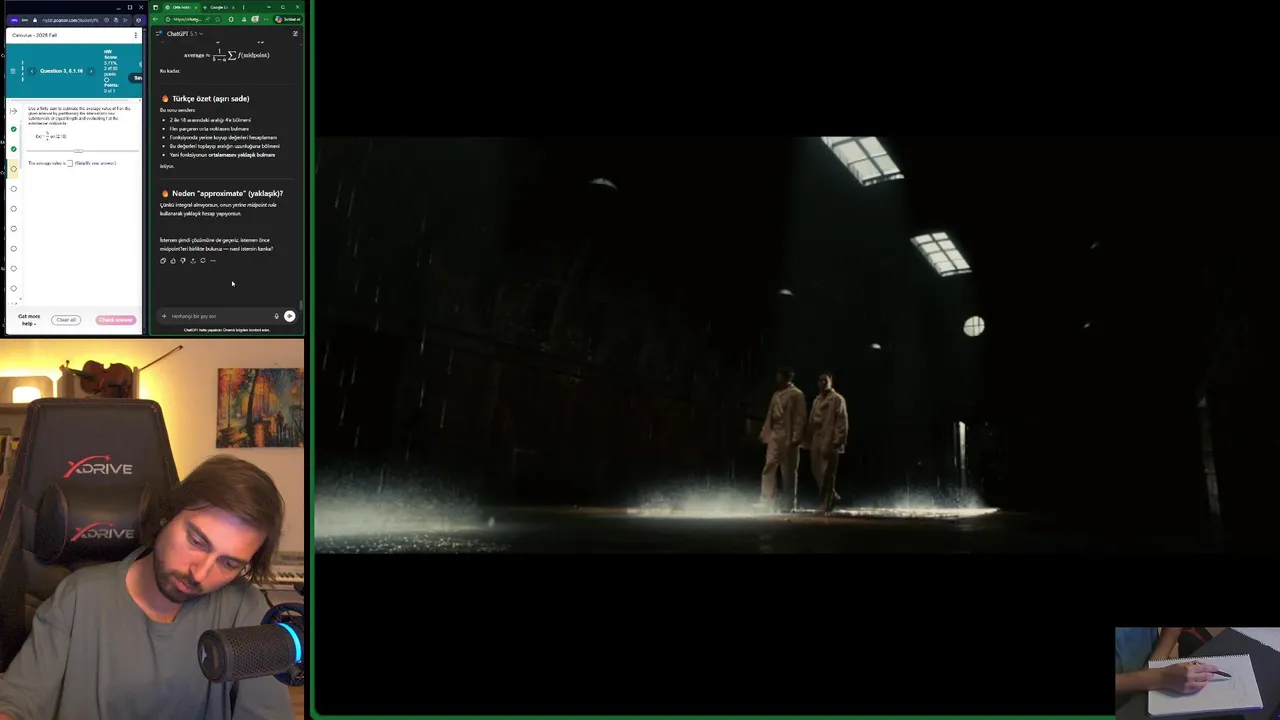1280x720 pixels.
Task: Select the seventh question part circle
Action: [13, 248]
